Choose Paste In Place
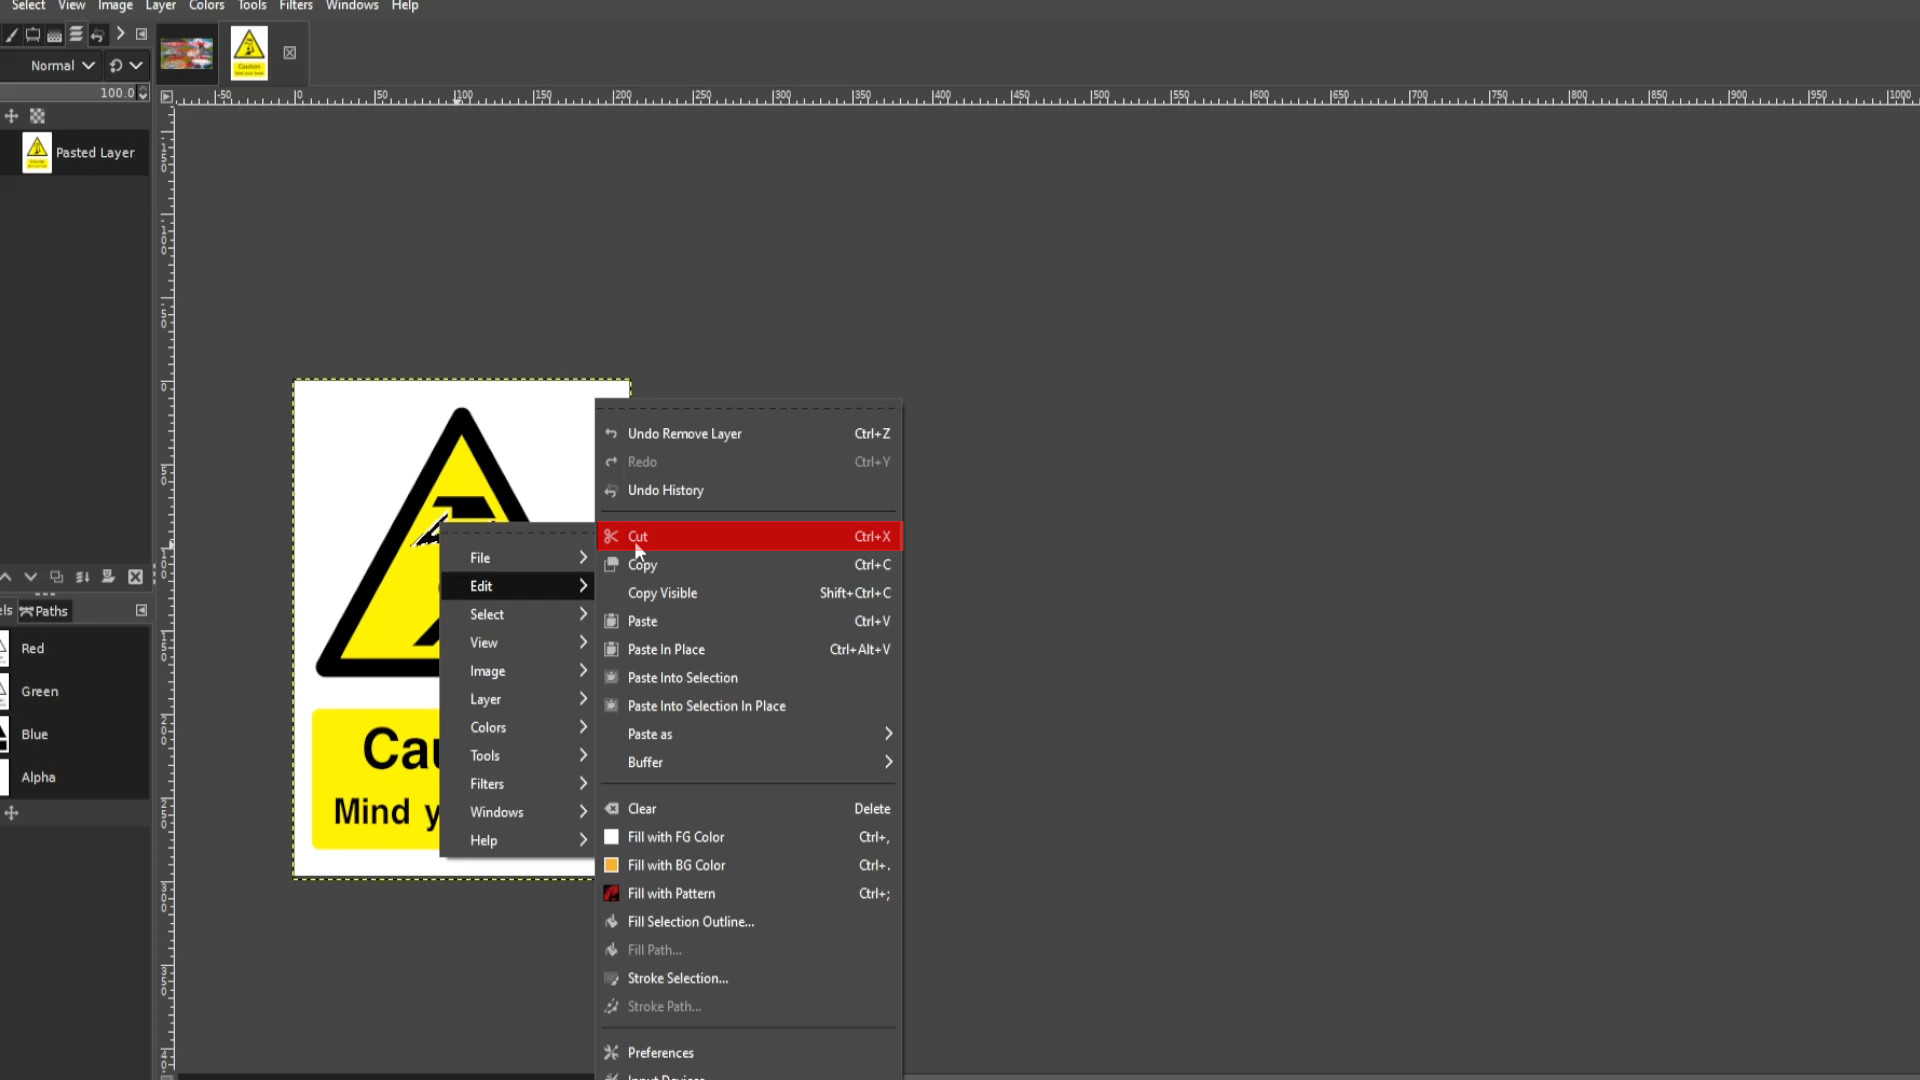This screenshot has width=1920, height=1080. (x=749, y=649)
